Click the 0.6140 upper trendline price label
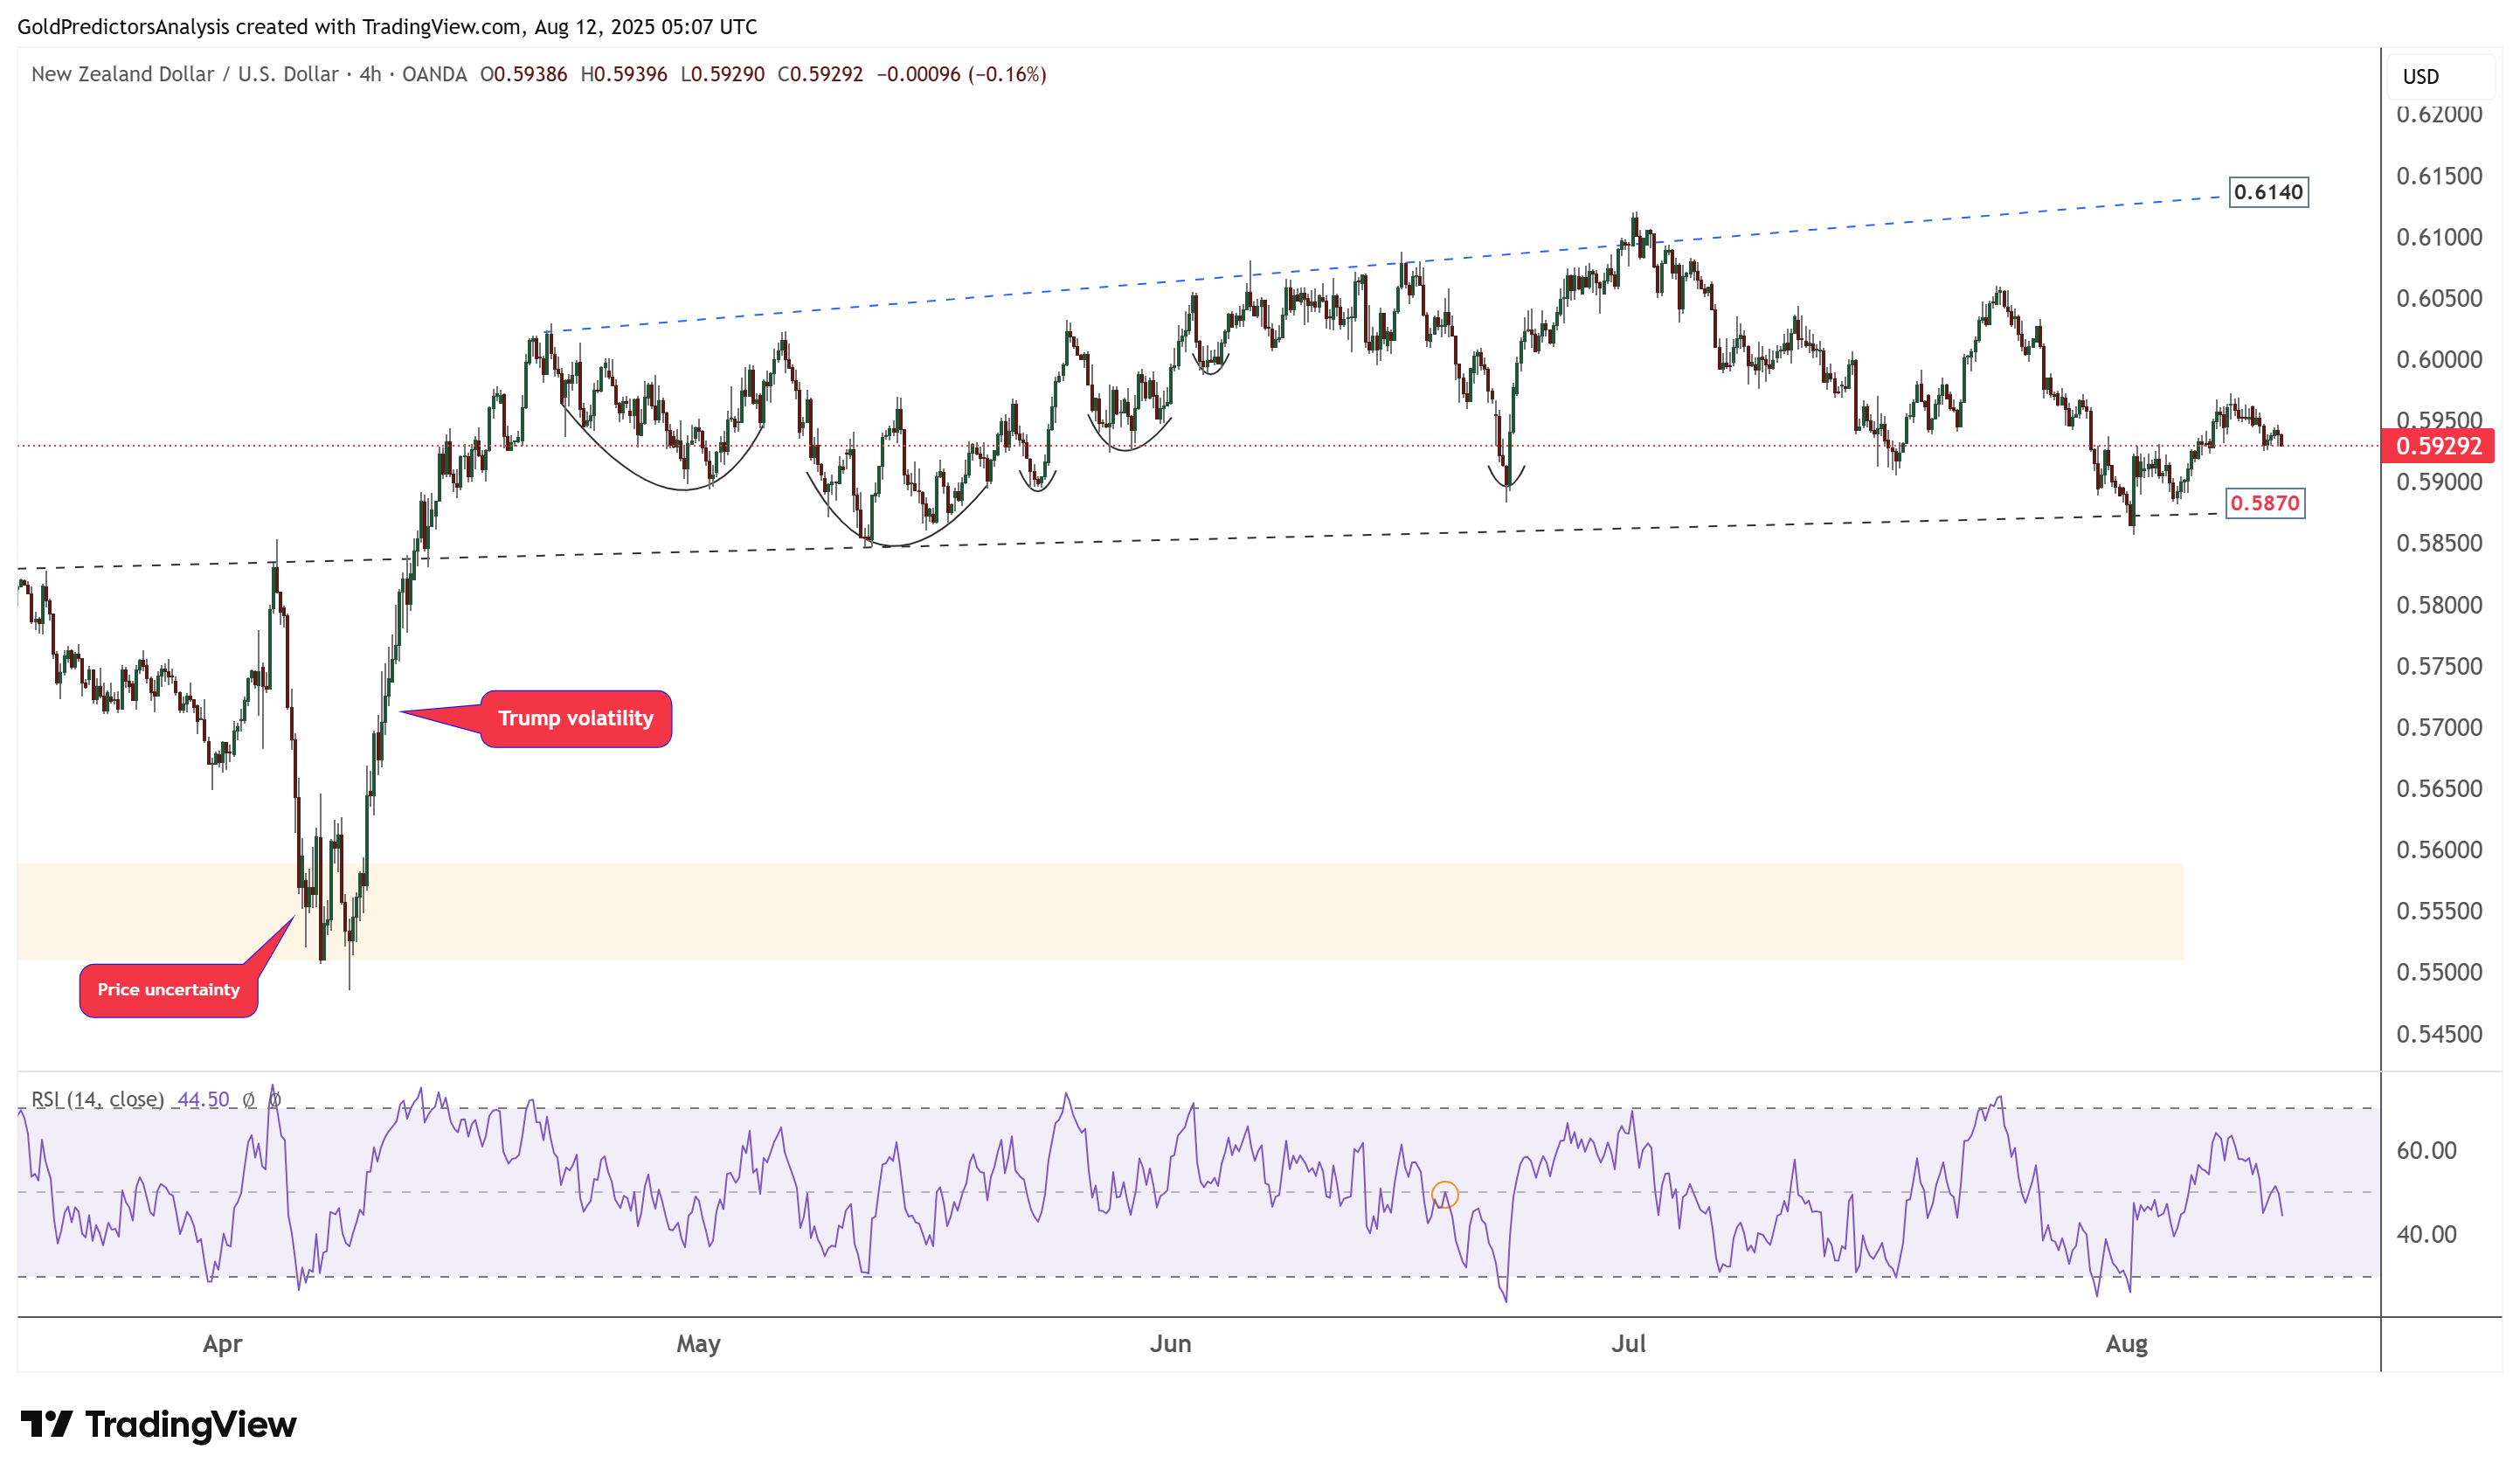Screen dimensions: 2520x1477 [2268, 192]
